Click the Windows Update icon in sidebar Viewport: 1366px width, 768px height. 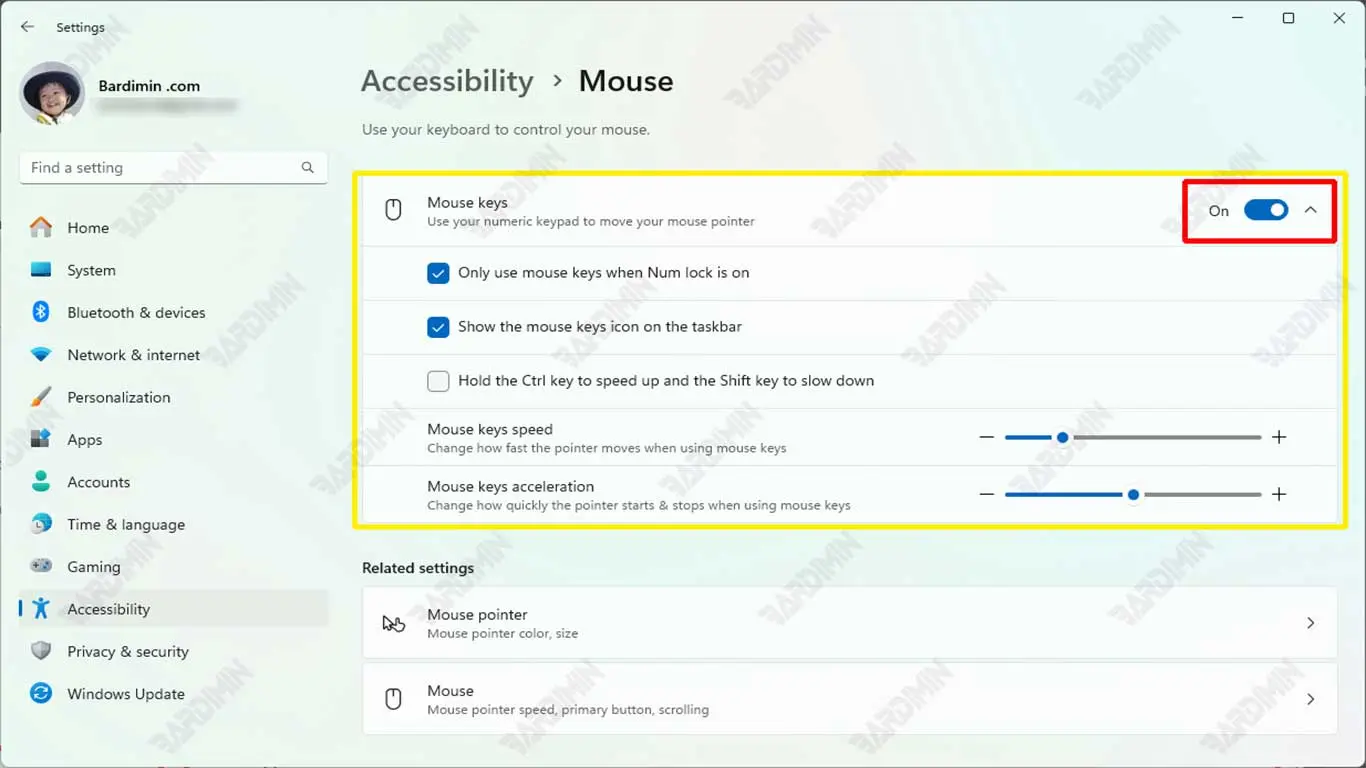(x=41, y=693)
